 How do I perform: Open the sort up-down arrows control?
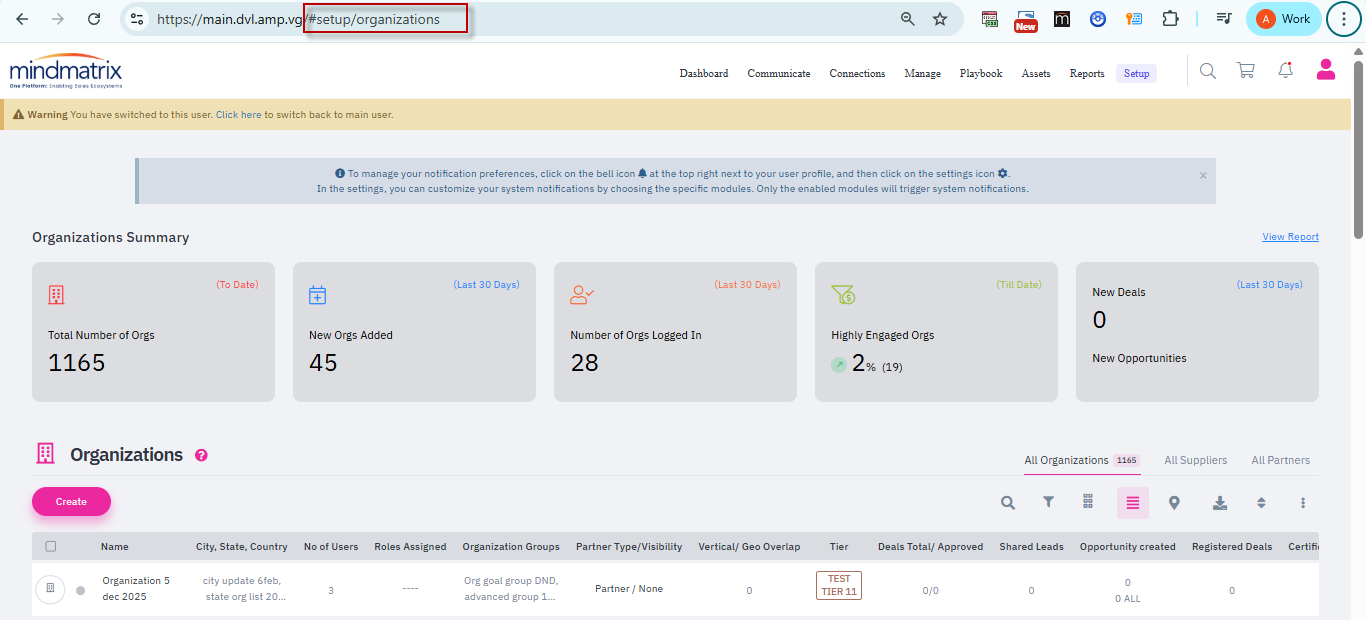(x=1261, y=503)
